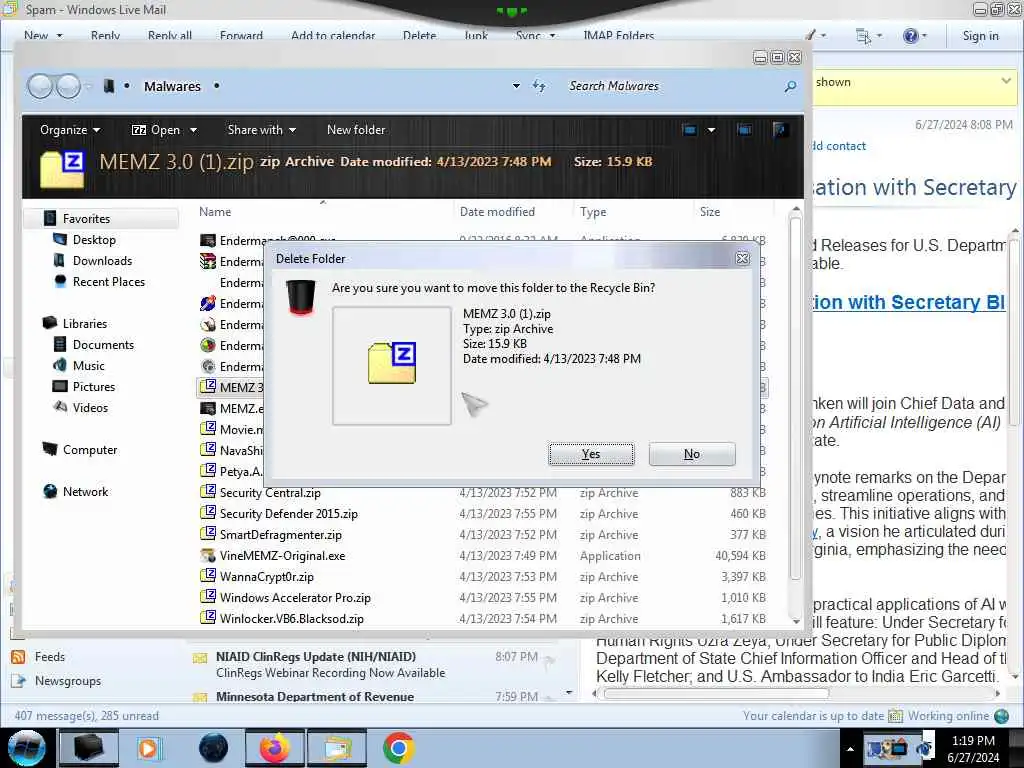This screenshot has width=1024, height=768.
Task: Sort files by Name column header
Action: tap(216, 212)
